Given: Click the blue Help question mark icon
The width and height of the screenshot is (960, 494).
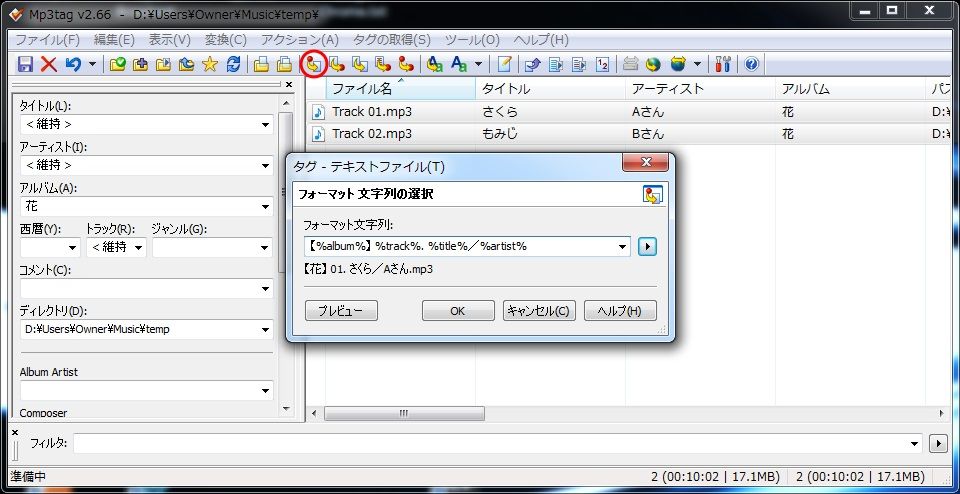Looking at the screenshot, I should (x=752, y=64).
